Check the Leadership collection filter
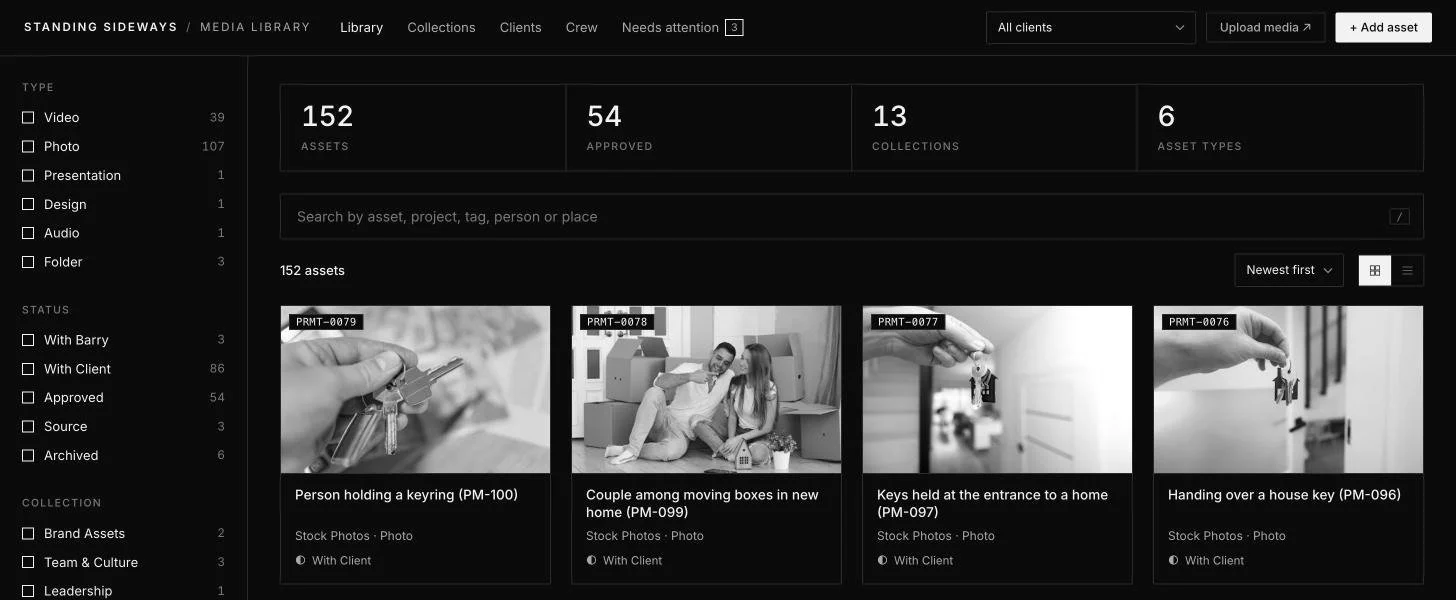 (28, 591)
